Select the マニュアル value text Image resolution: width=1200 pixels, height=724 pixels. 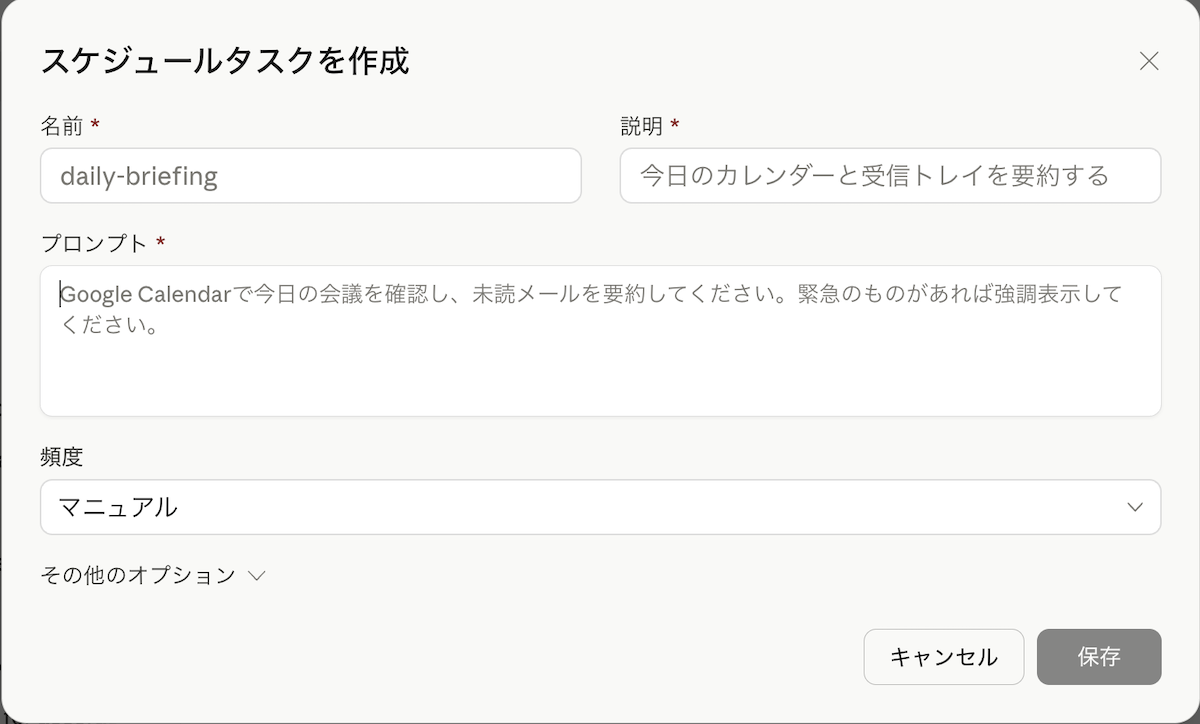point(118,507)
